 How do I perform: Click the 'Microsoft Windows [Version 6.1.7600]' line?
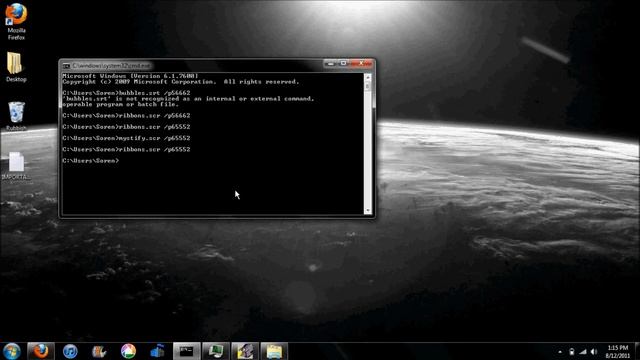tap(131, 76)
